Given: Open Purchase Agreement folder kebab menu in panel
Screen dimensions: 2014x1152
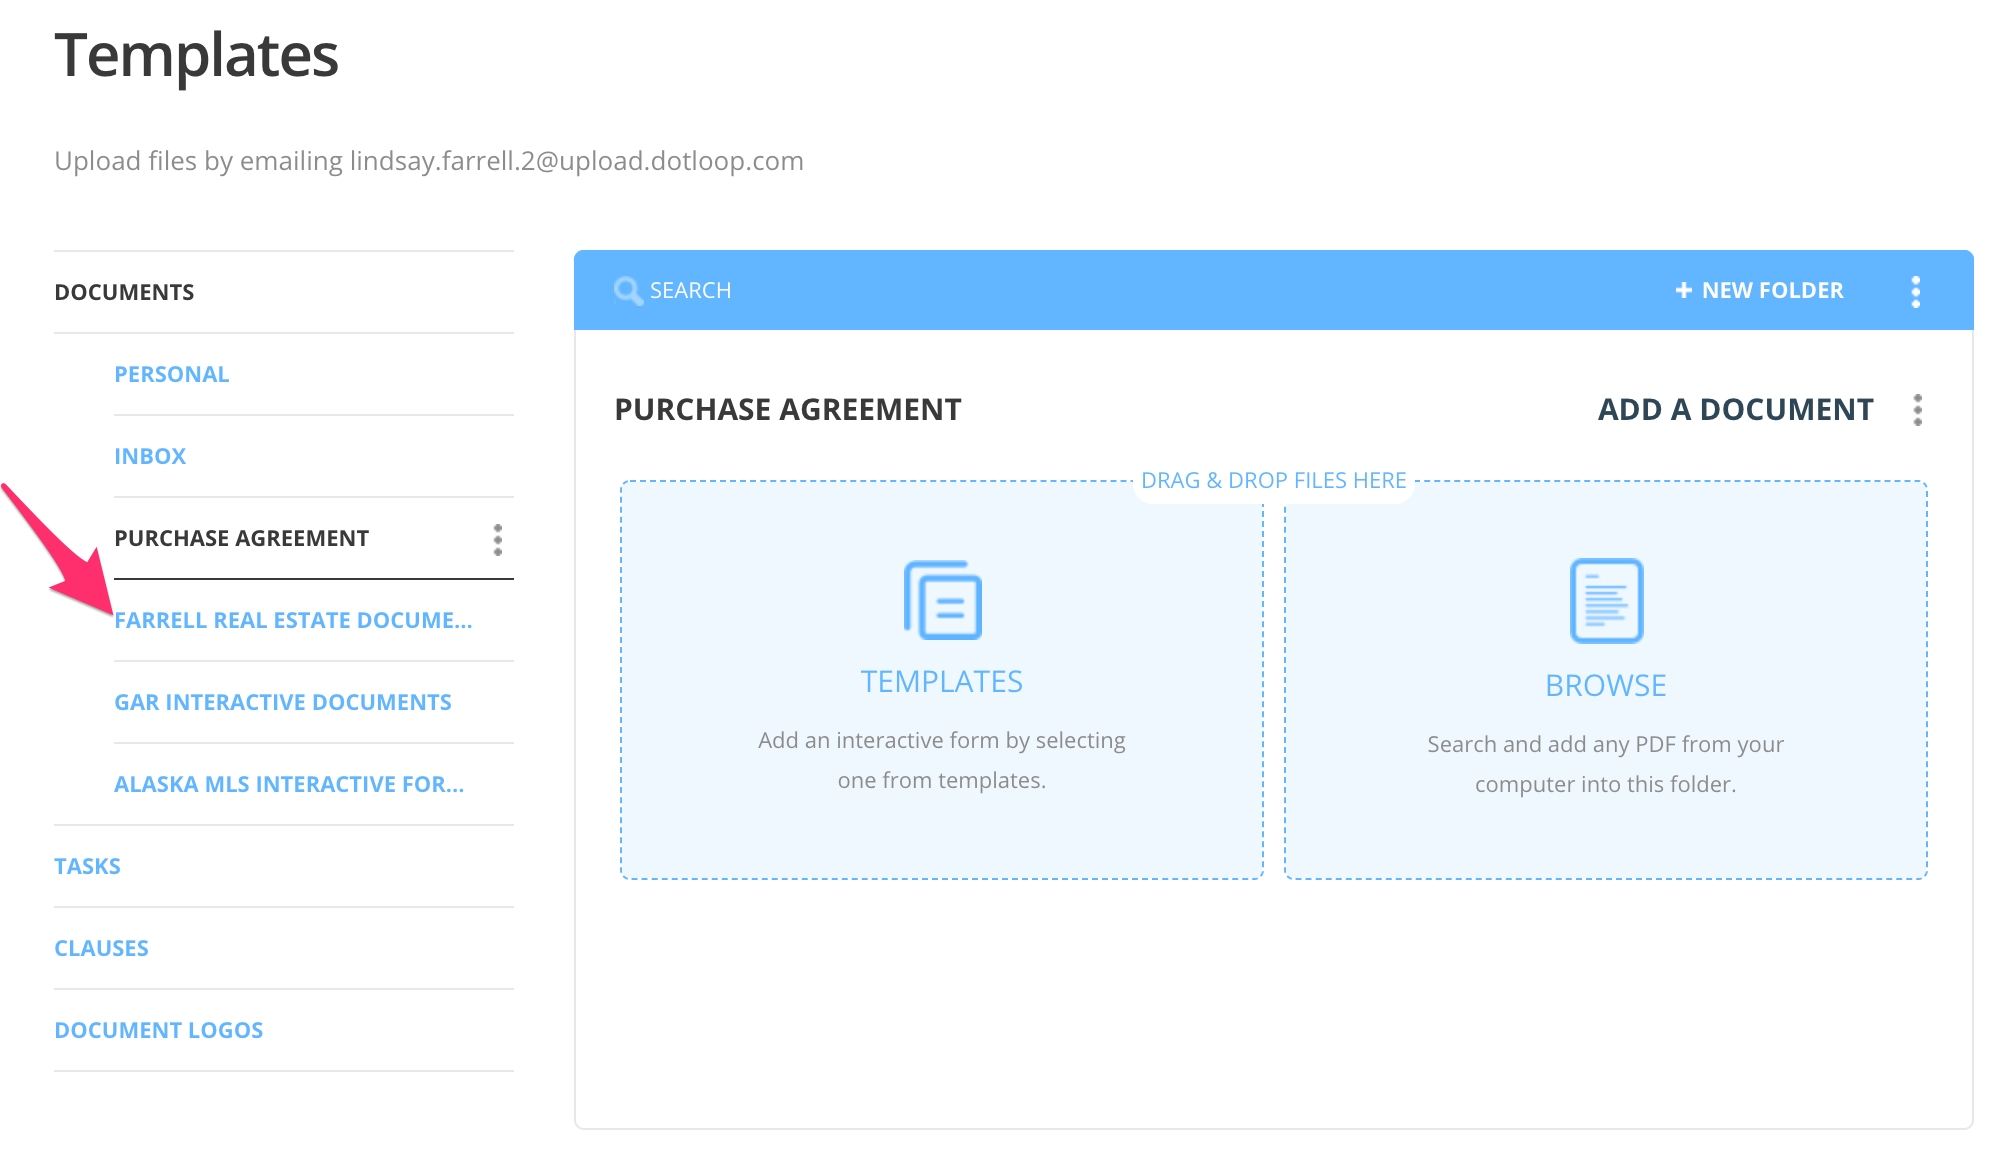Looking at the screenshot, I should tap(1917, 410).
